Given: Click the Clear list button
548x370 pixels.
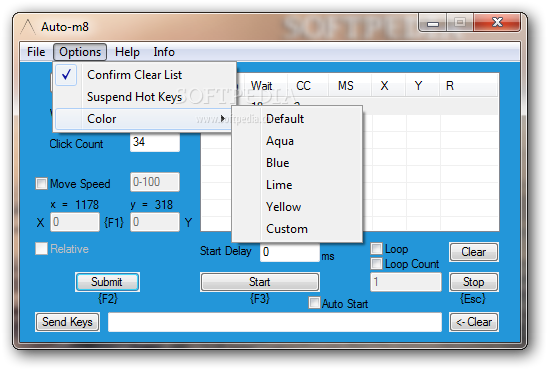Looking at the screenshot, I should tap(474, 252).
